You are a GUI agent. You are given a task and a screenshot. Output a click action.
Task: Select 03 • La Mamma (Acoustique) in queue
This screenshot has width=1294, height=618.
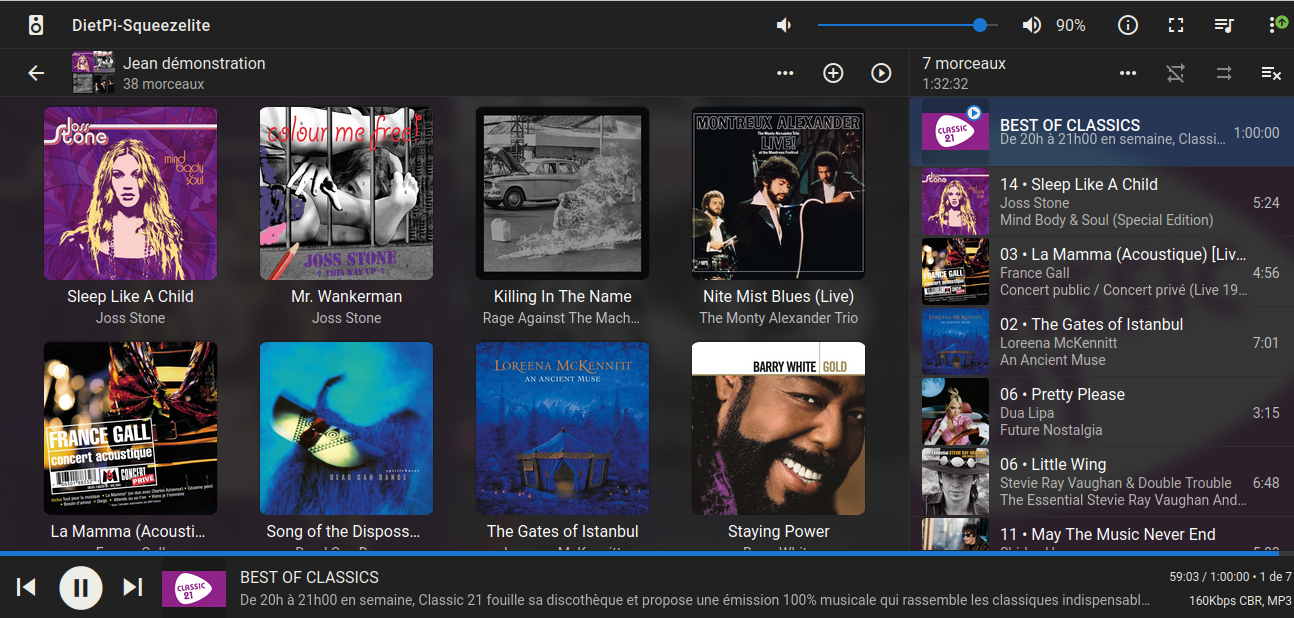tap(1102, 272)
